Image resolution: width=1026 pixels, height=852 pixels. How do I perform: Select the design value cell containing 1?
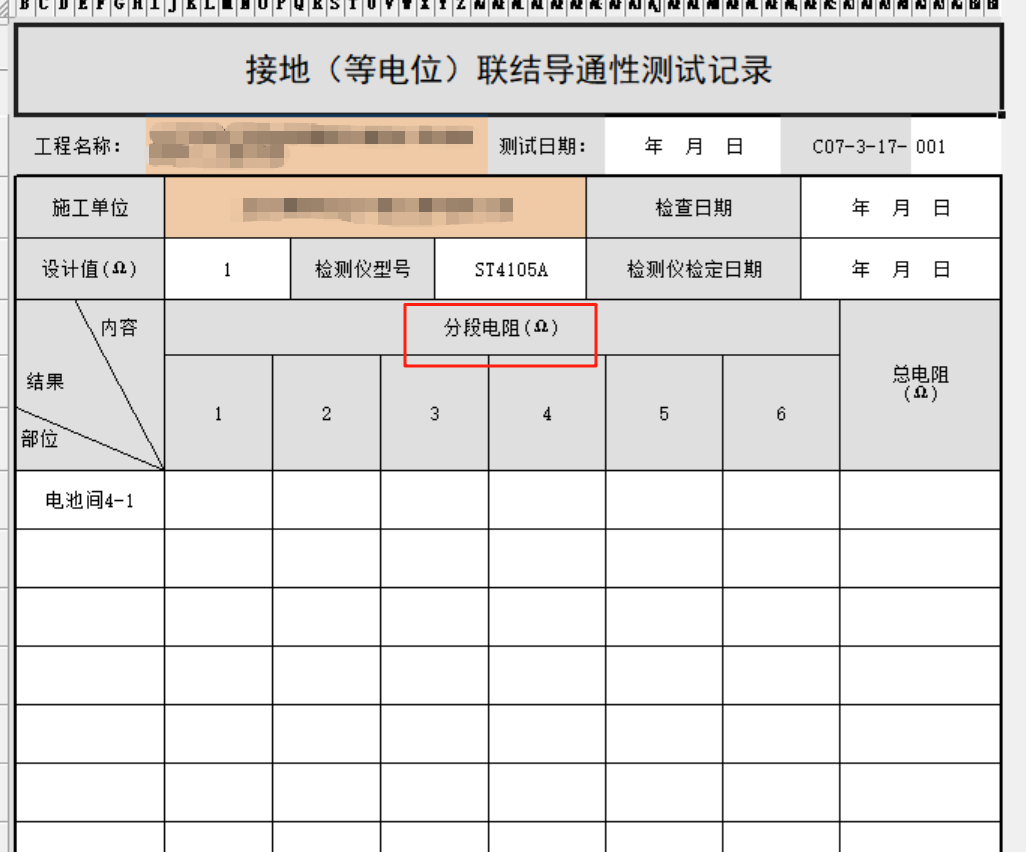coord(227,269)
